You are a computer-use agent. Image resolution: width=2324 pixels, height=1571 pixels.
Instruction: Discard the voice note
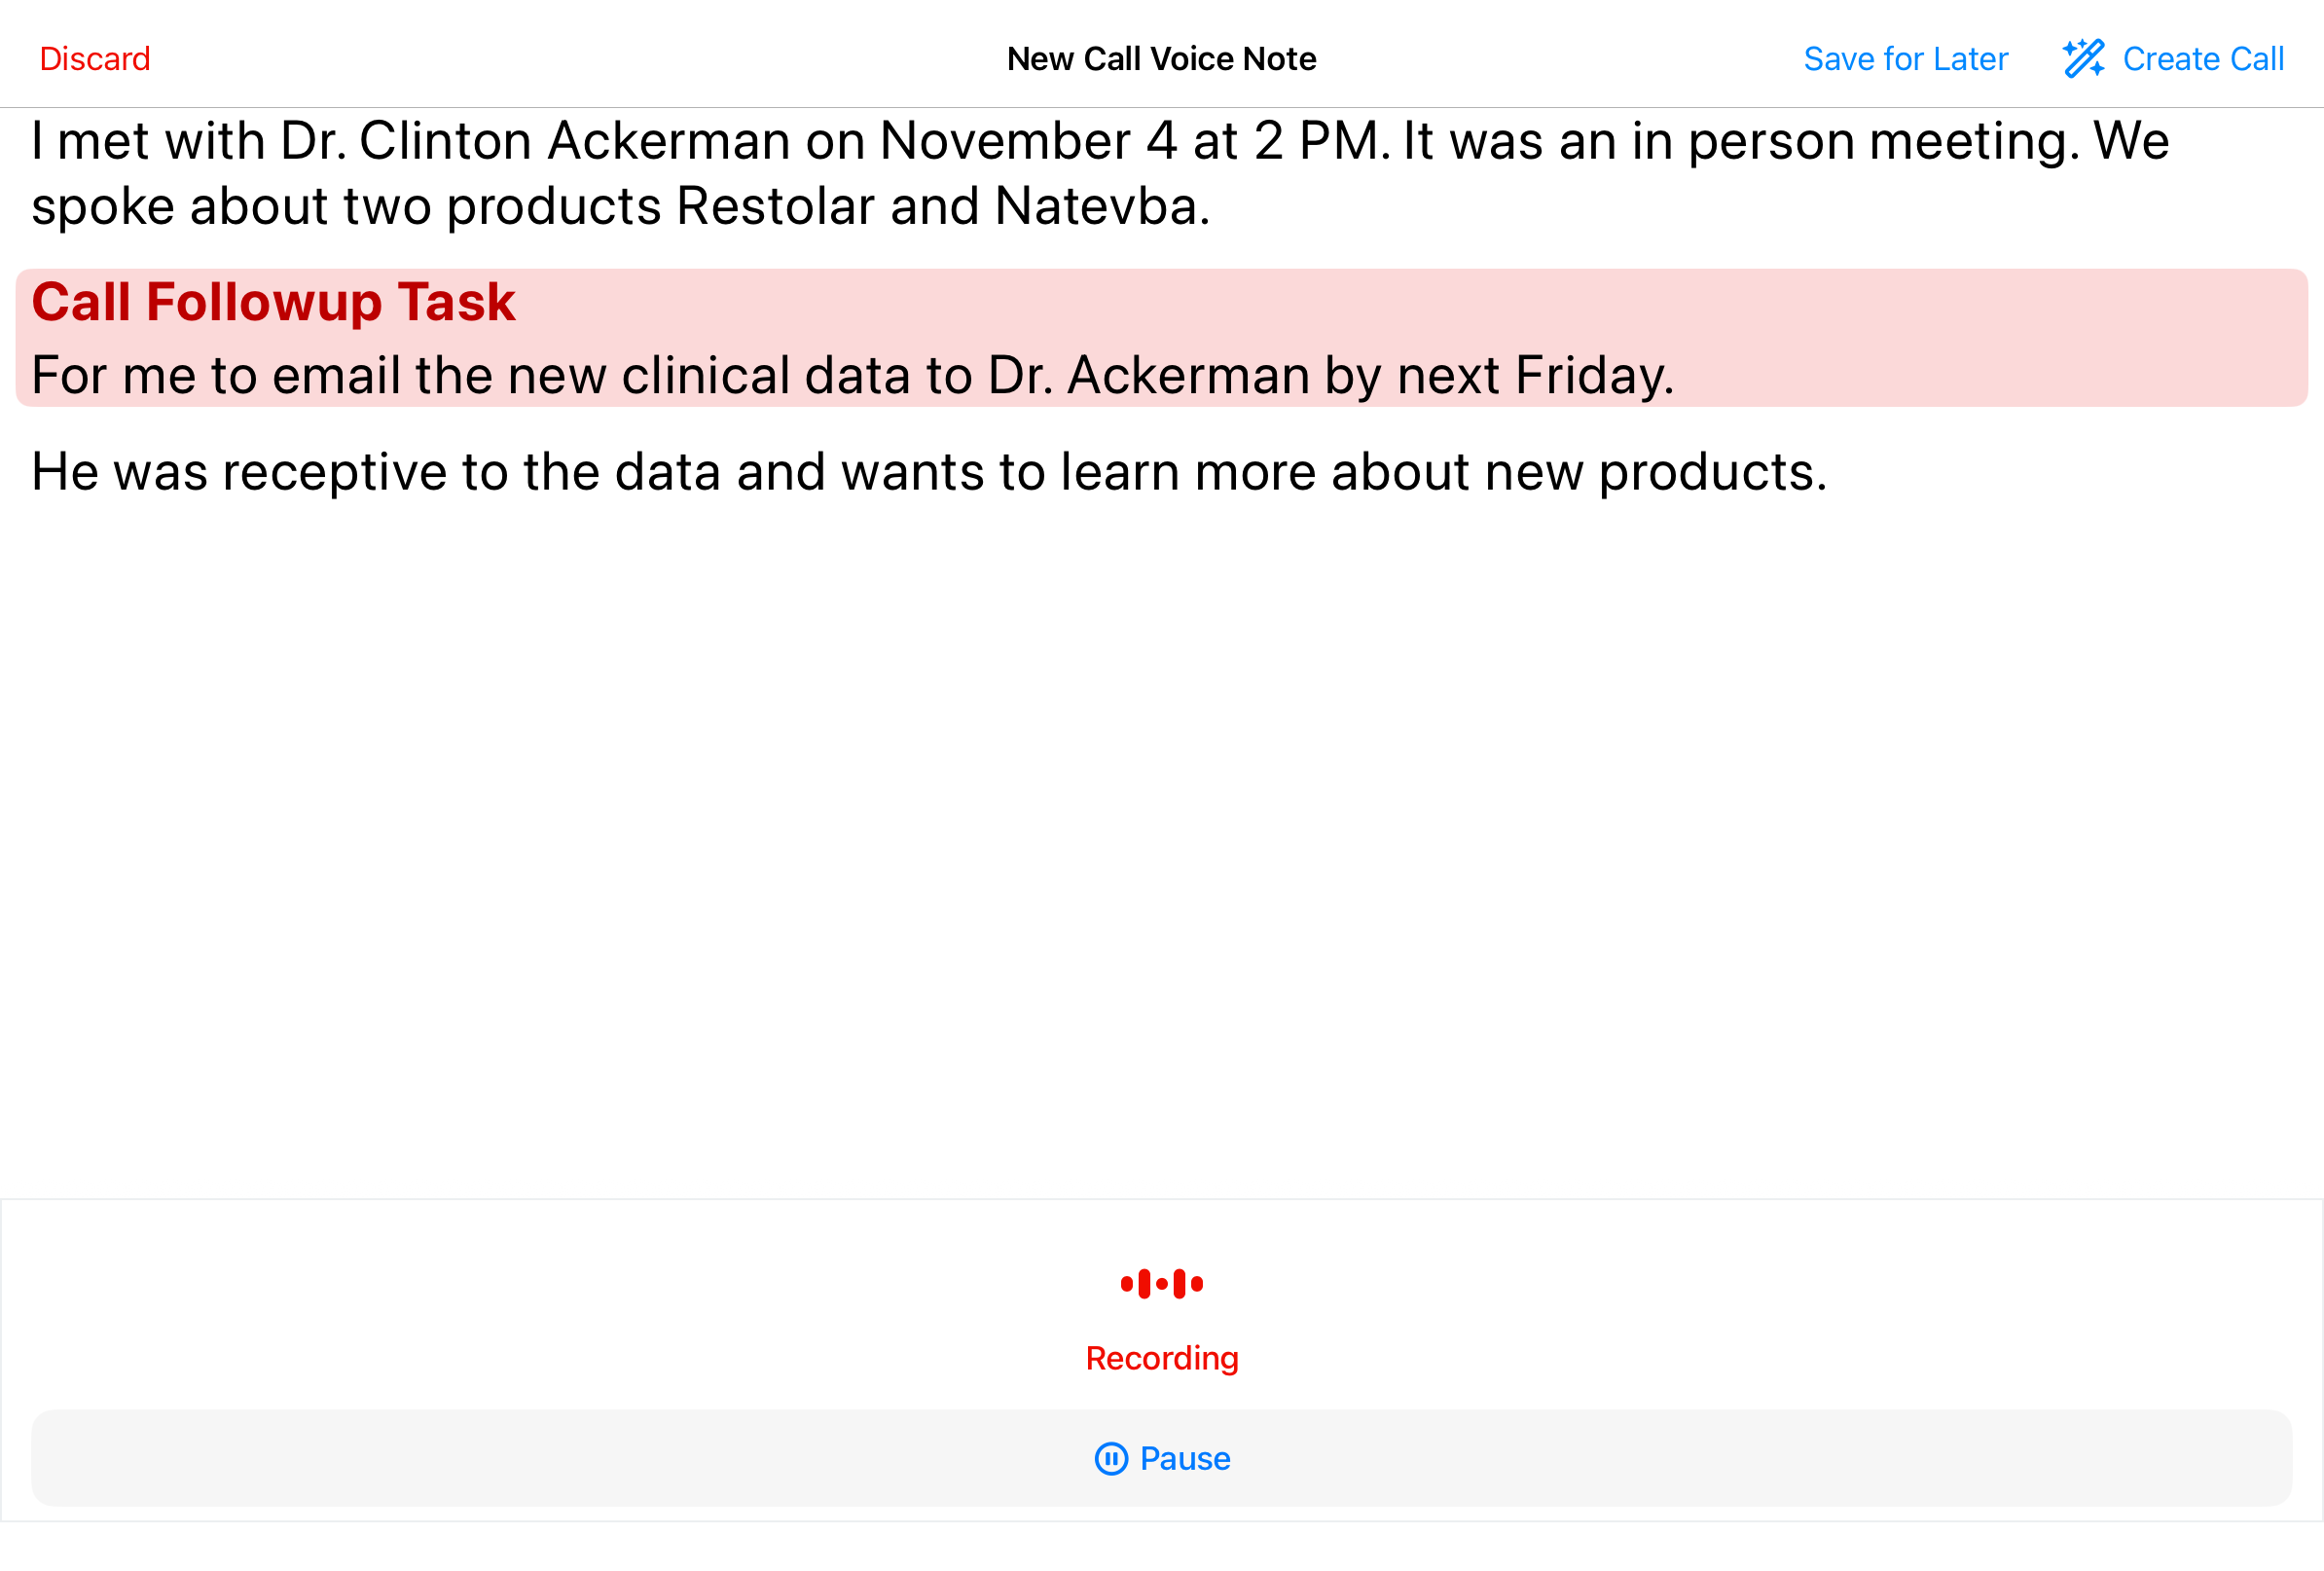(95, 59)
